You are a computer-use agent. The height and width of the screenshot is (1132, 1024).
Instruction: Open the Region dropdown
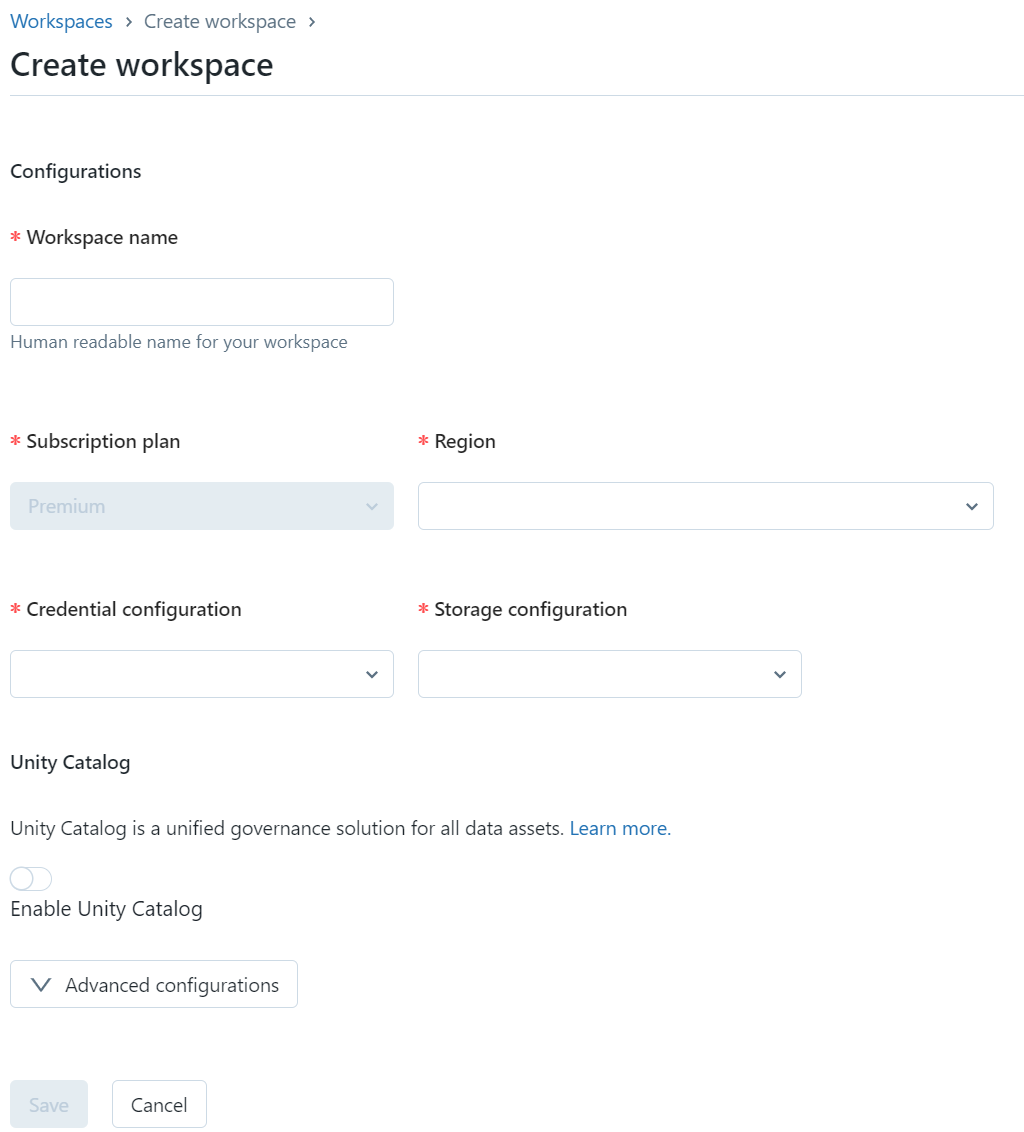[x=706, y=506]
